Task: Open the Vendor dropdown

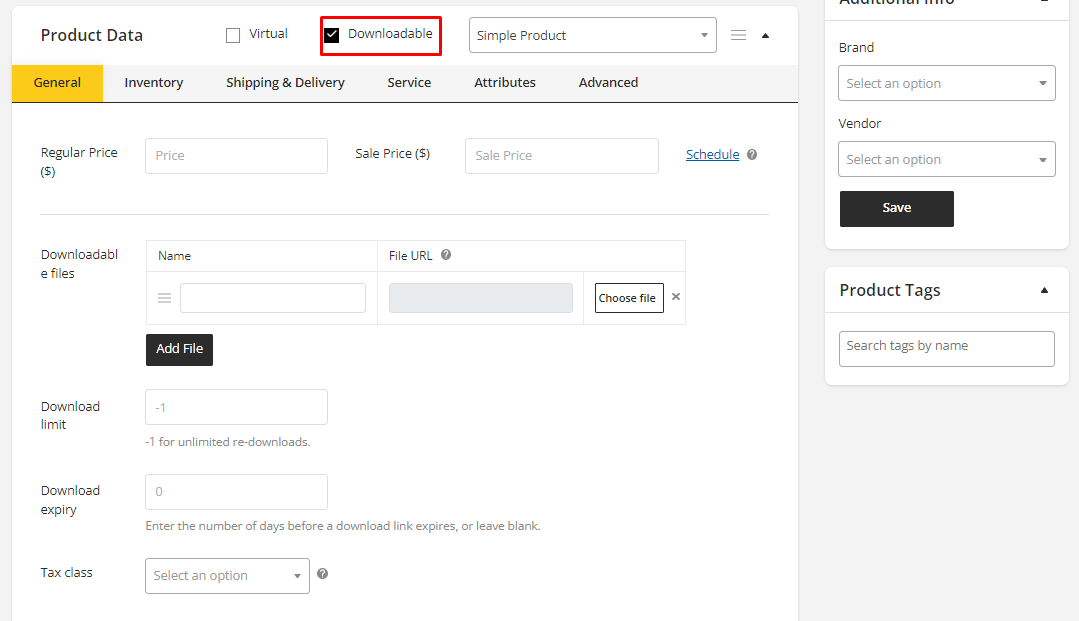Action: 946,159
